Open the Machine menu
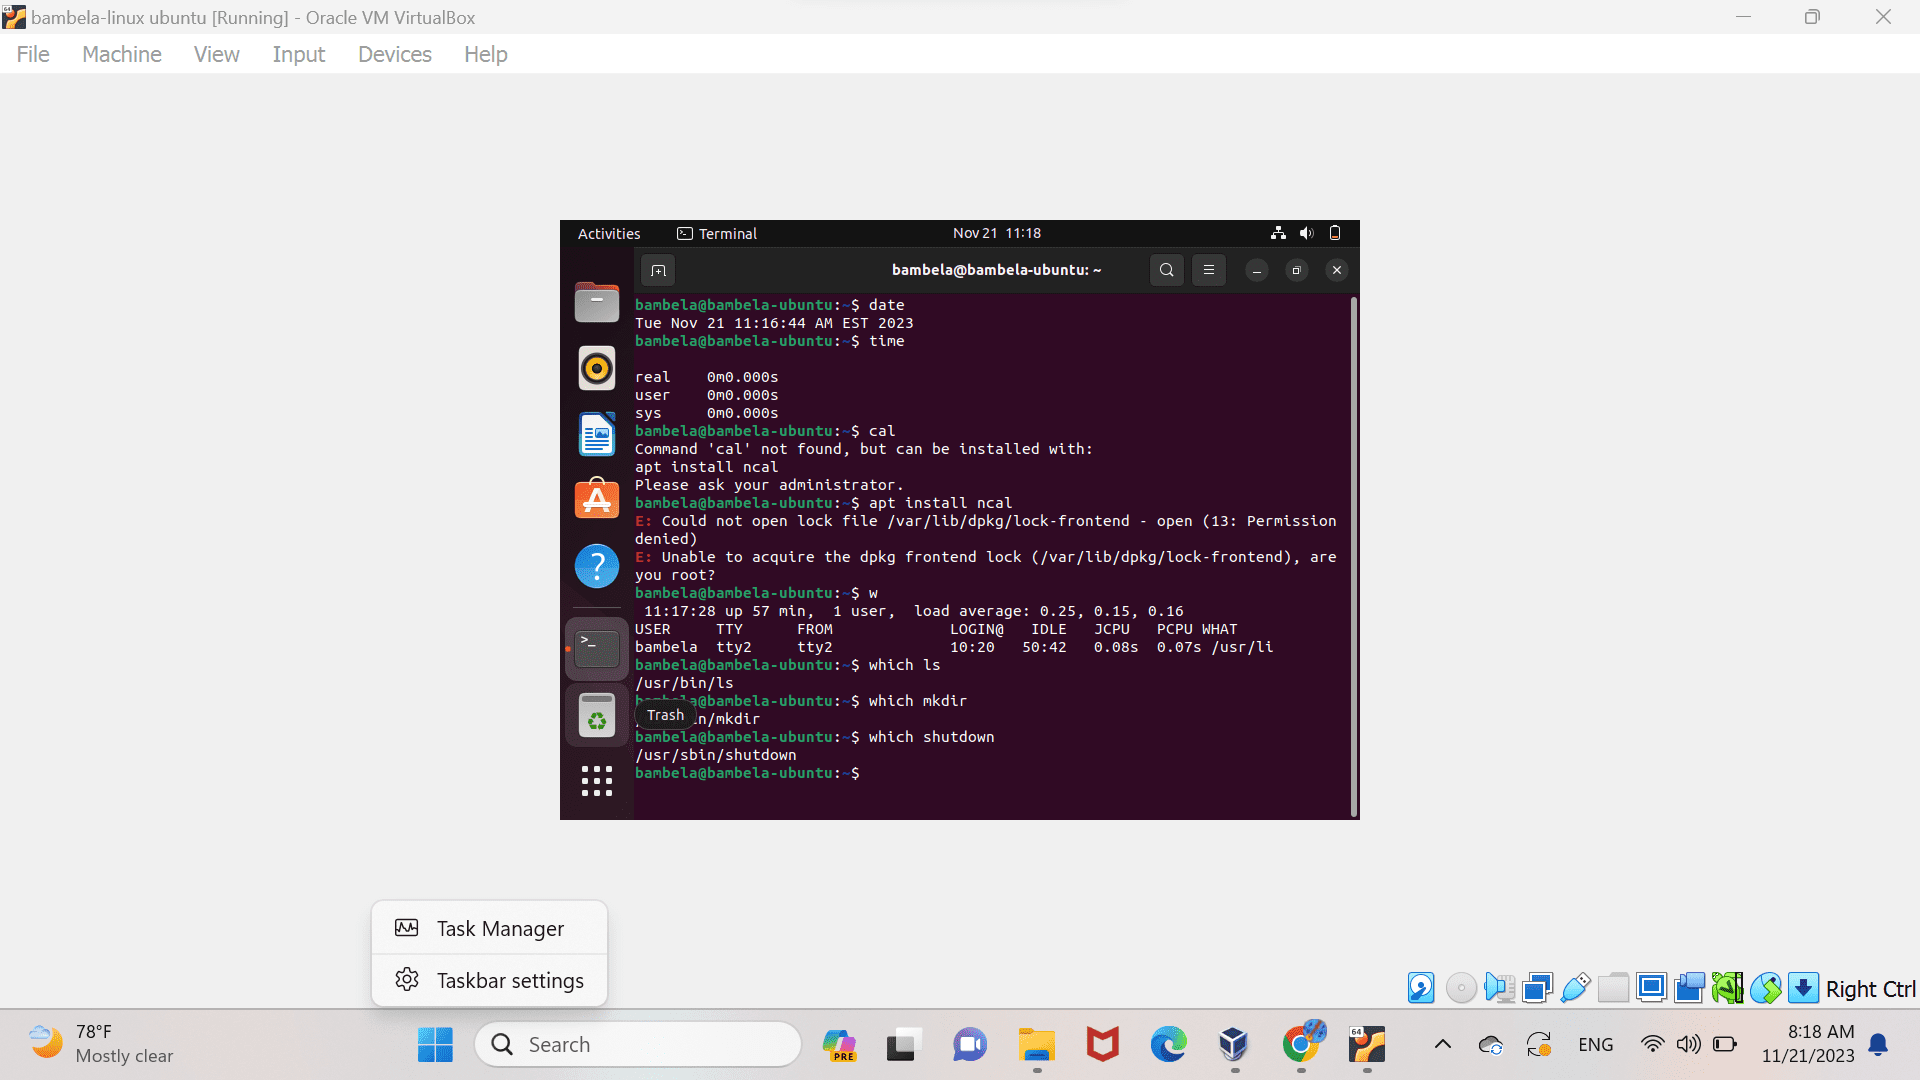The image size is (1920, 1080). pos(121,54)
